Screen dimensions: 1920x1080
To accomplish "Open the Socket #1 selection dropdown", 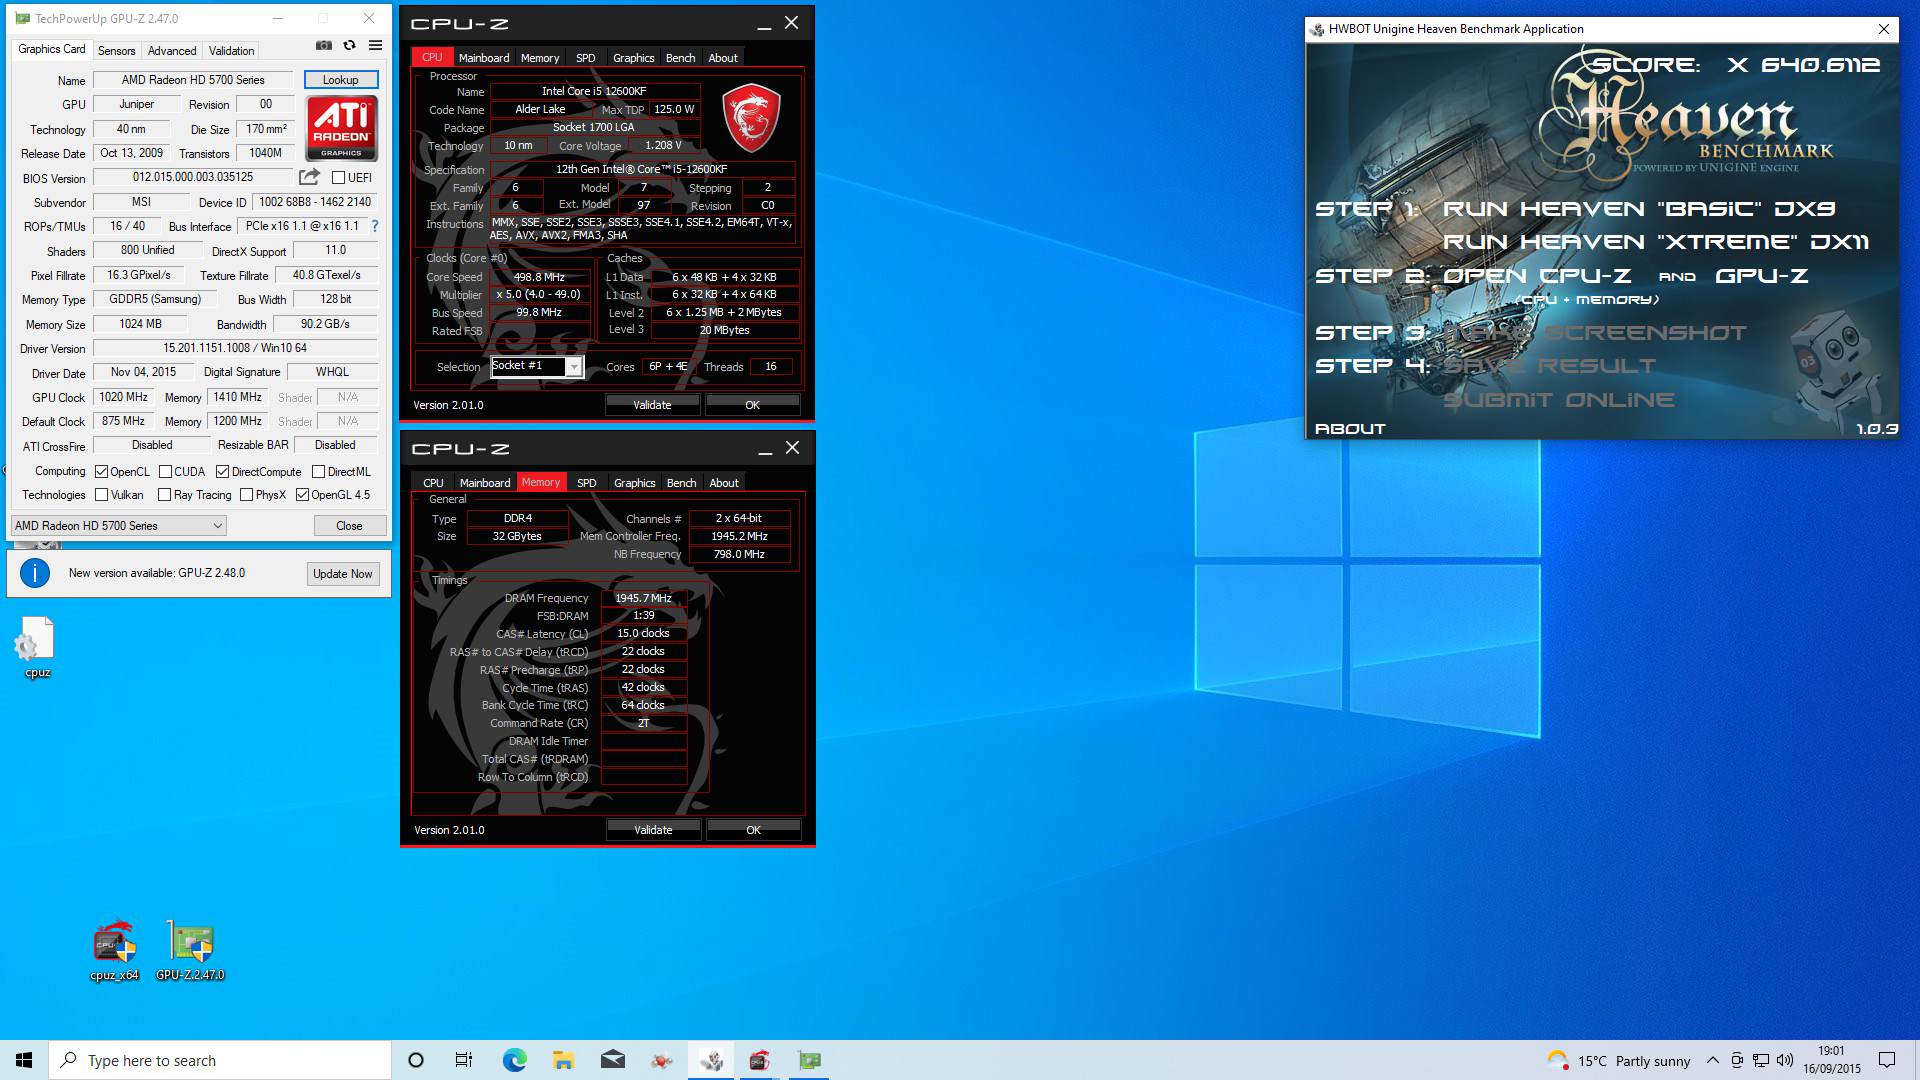I will tap(537, 366).
